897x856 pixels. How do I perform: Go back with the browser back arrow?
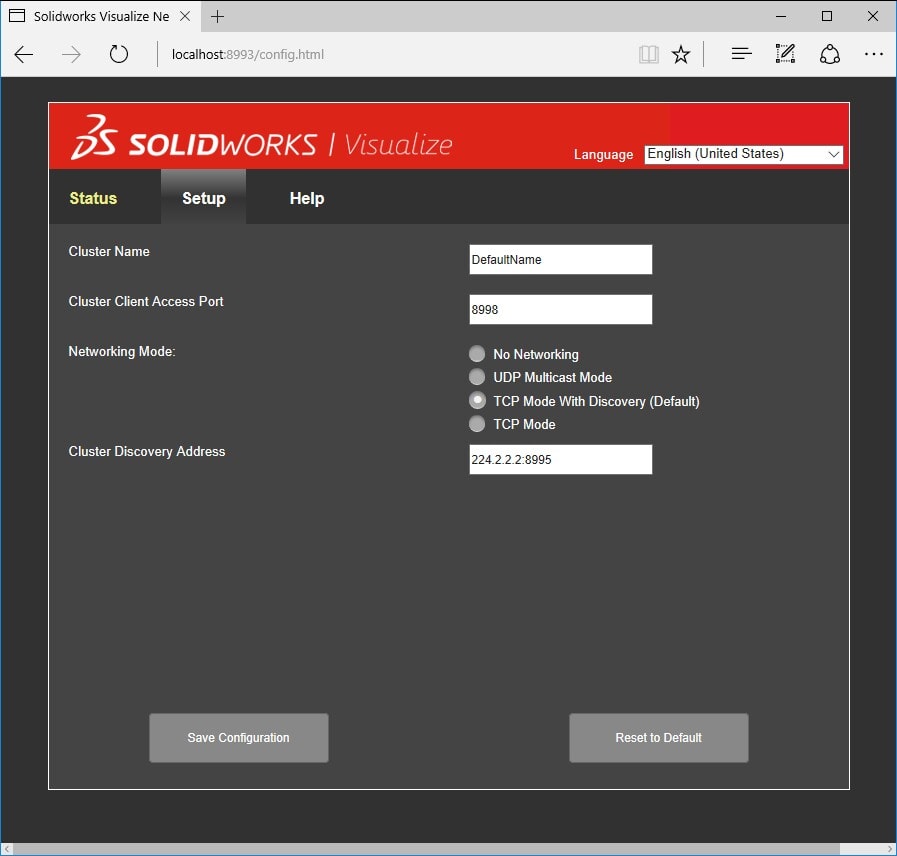(x=24, y=54)
